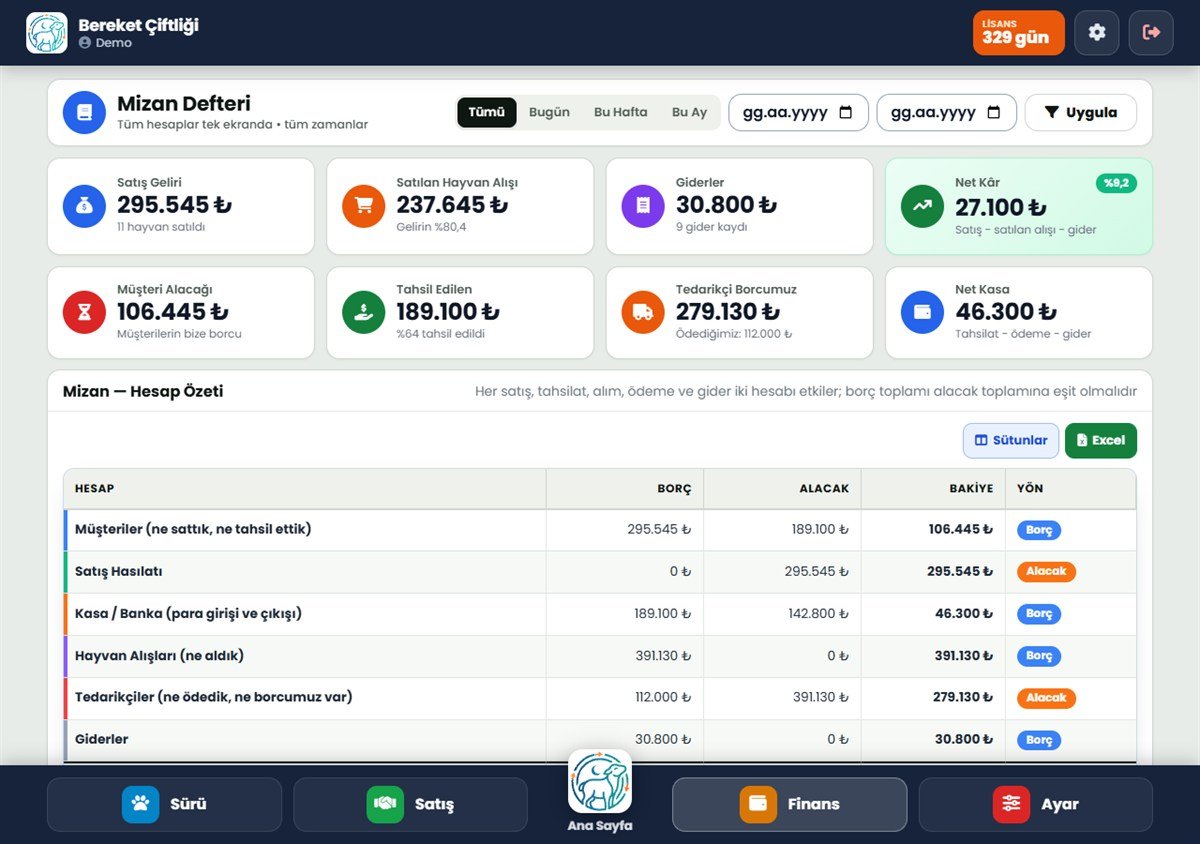Sort by the BORÇ column header
The height and width of the screenshot is (844, 1200).
(x=625, y=489)
